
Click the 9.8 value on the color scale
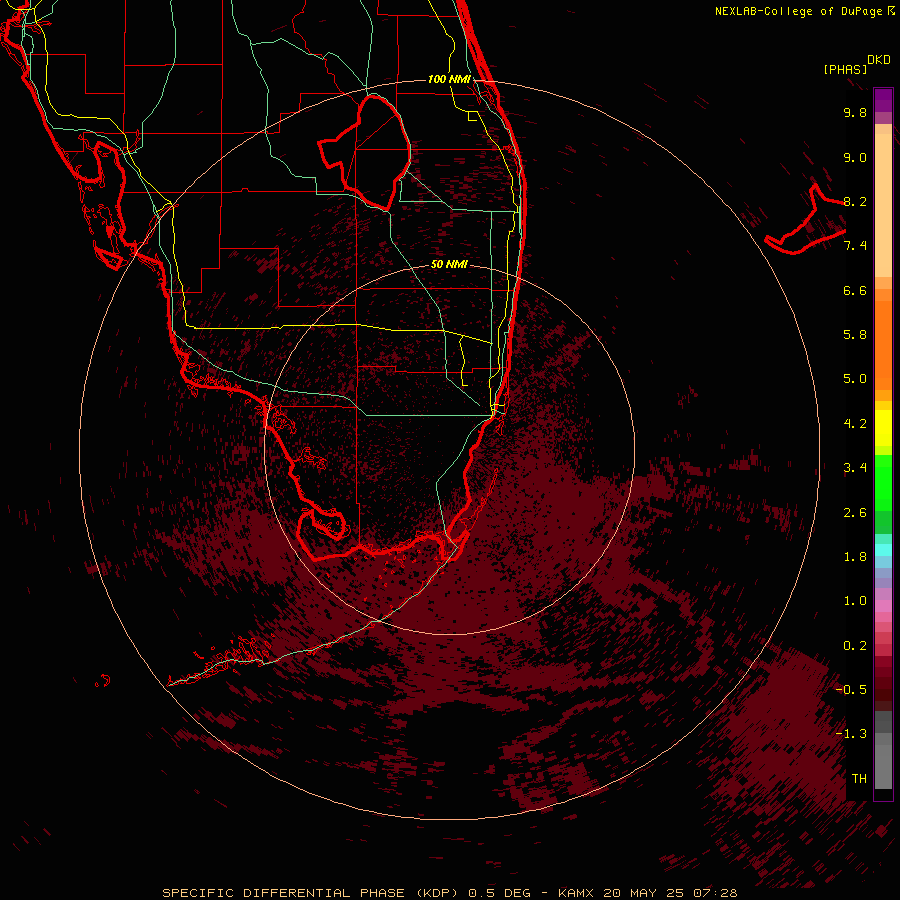855,112
